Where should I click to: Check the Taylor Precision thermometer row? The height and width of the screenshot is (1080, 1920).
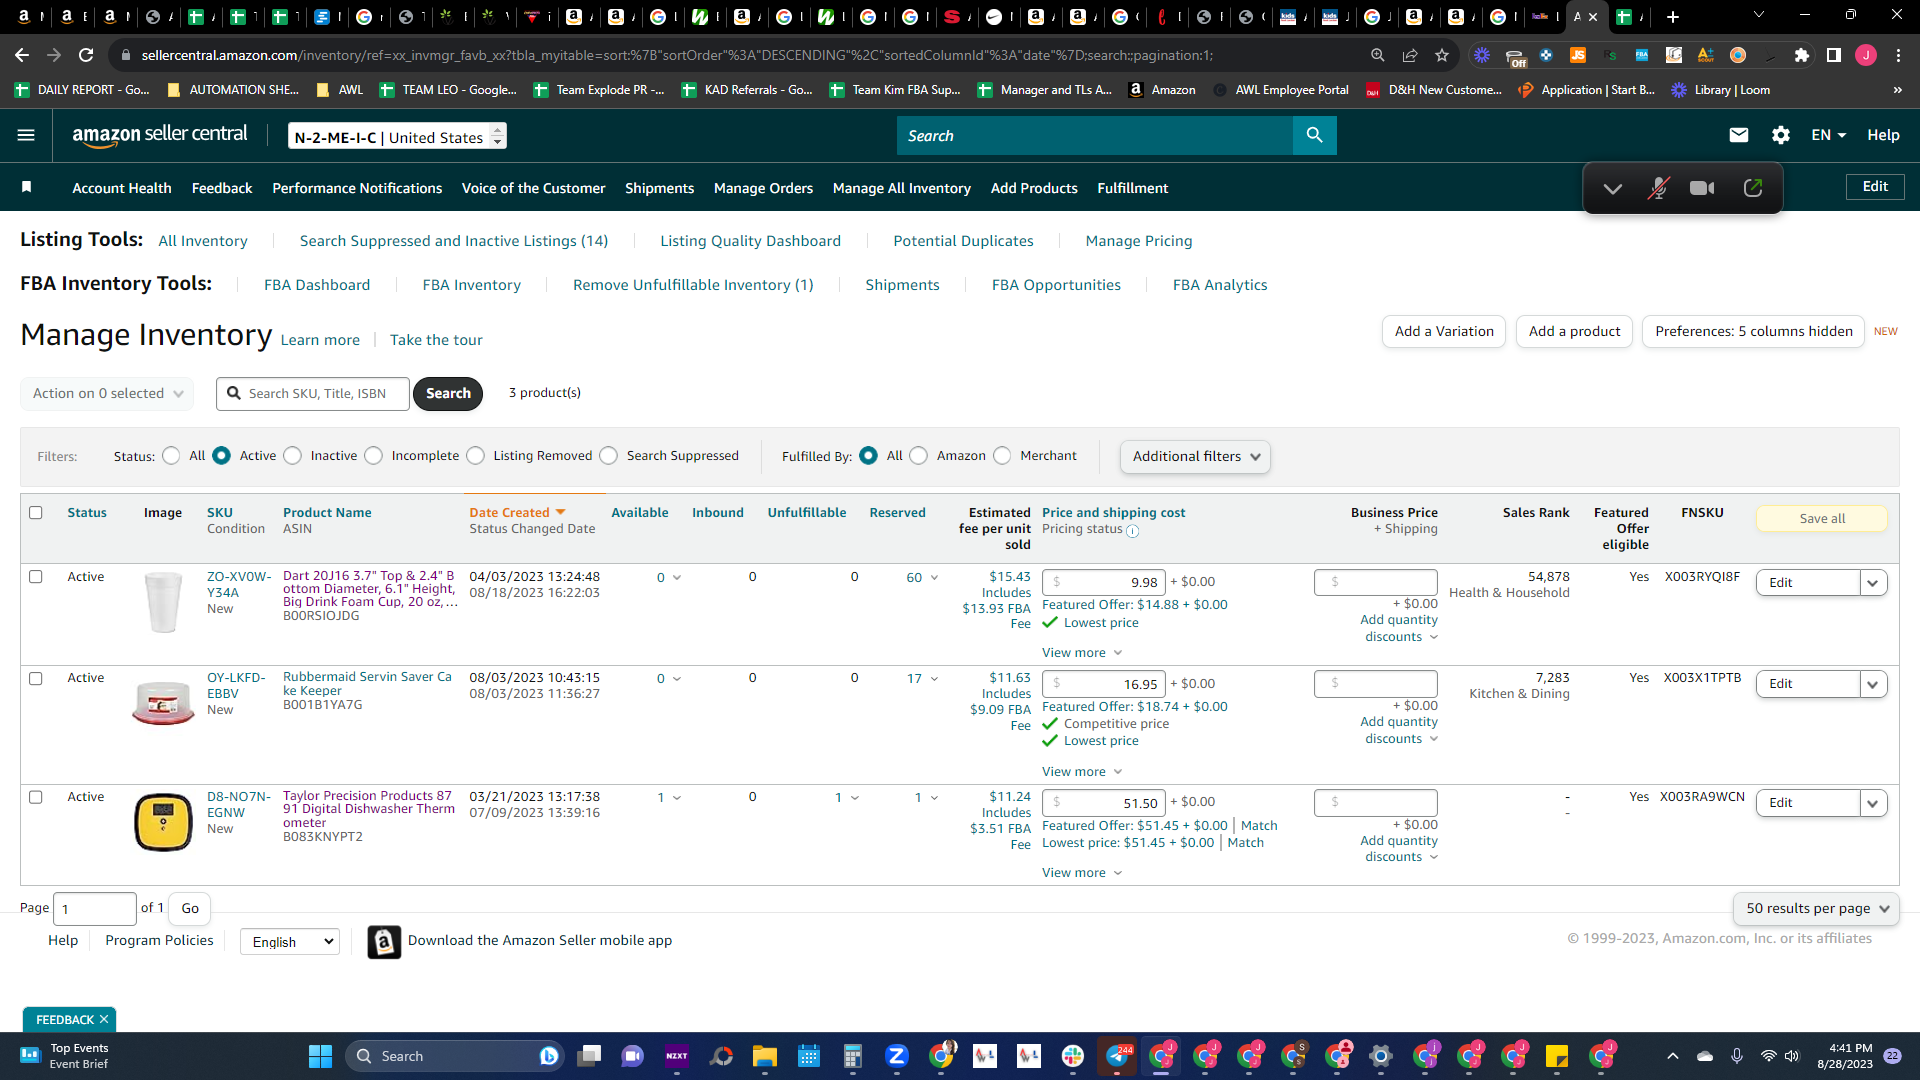pyautogui.click(x=36, y=797)
